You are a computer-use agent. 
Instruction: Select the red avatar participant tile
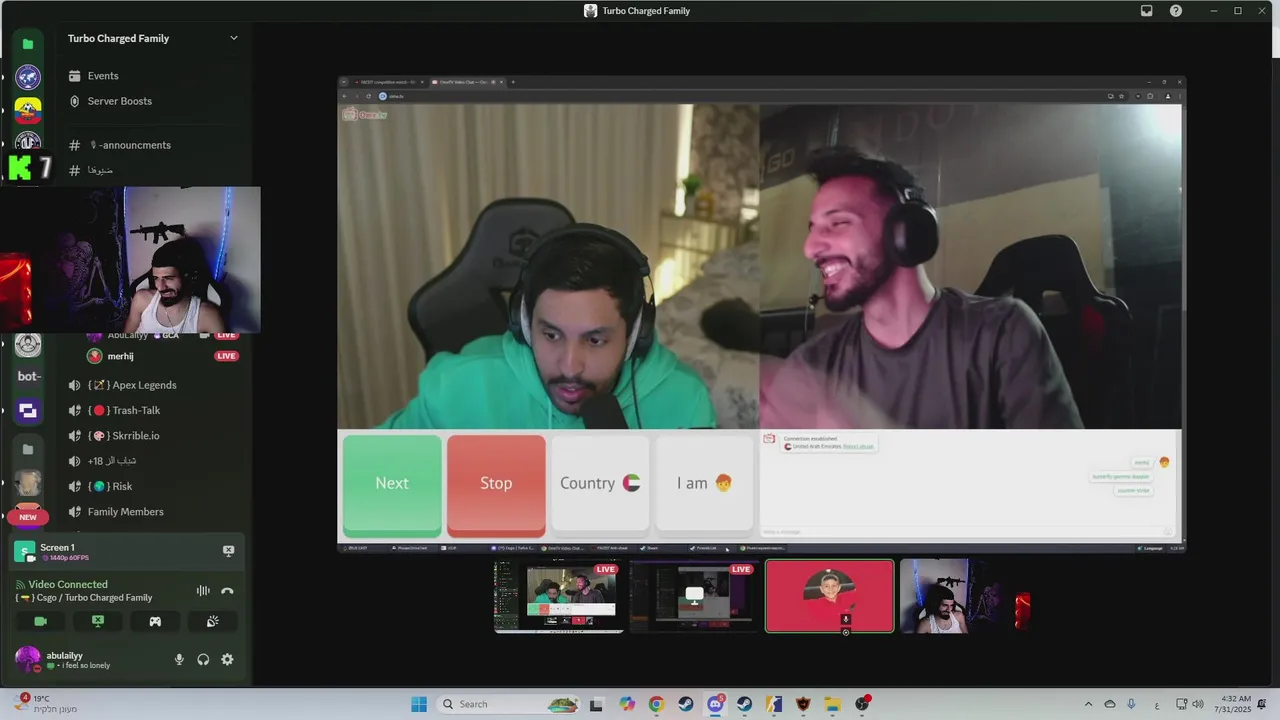[x=830, y=596]
